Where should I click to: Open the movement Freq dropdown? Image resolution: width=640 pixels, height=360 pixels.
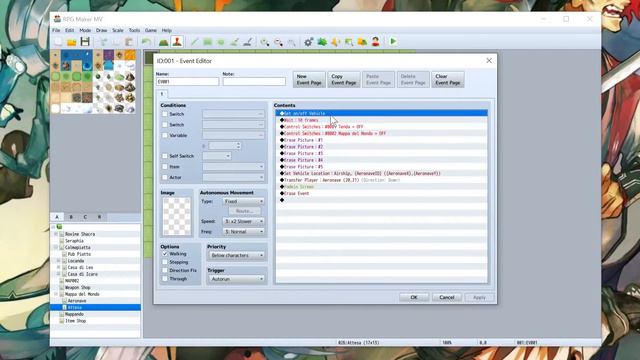[244, 231]
